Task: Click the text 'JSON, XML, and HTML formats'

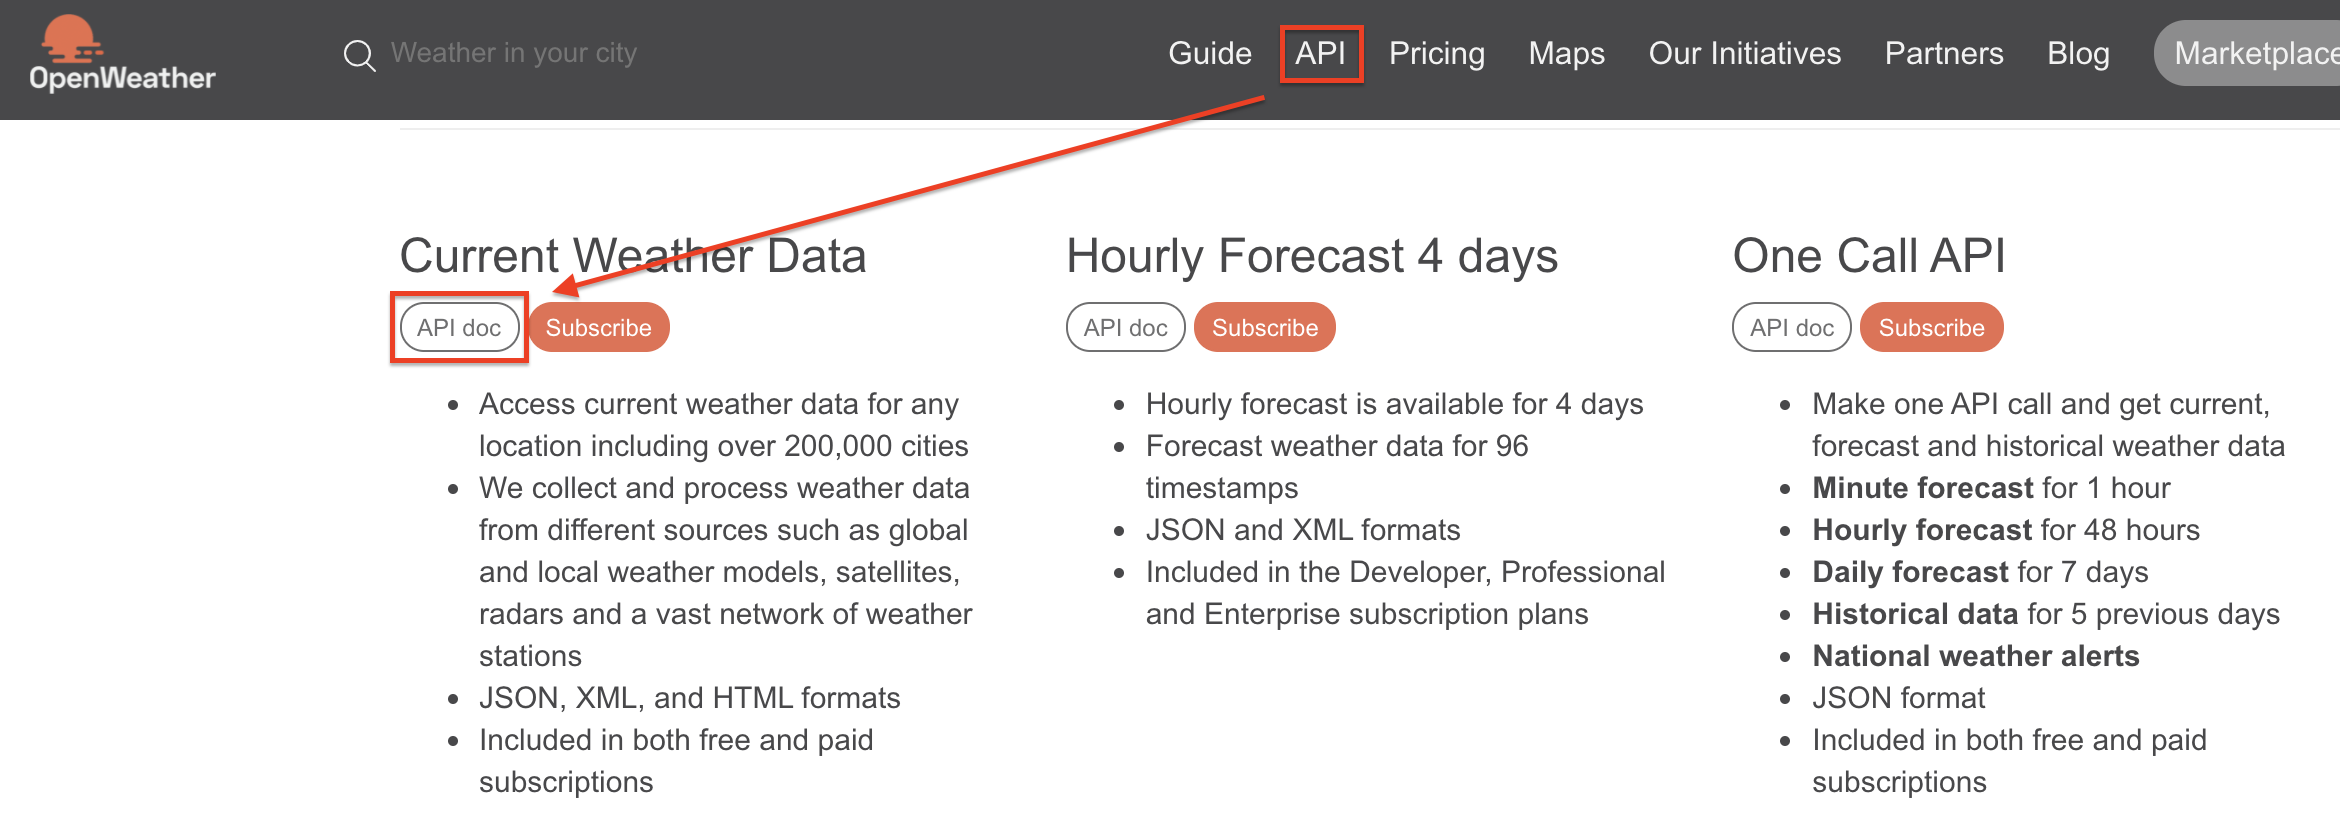Action: (689, 698)
